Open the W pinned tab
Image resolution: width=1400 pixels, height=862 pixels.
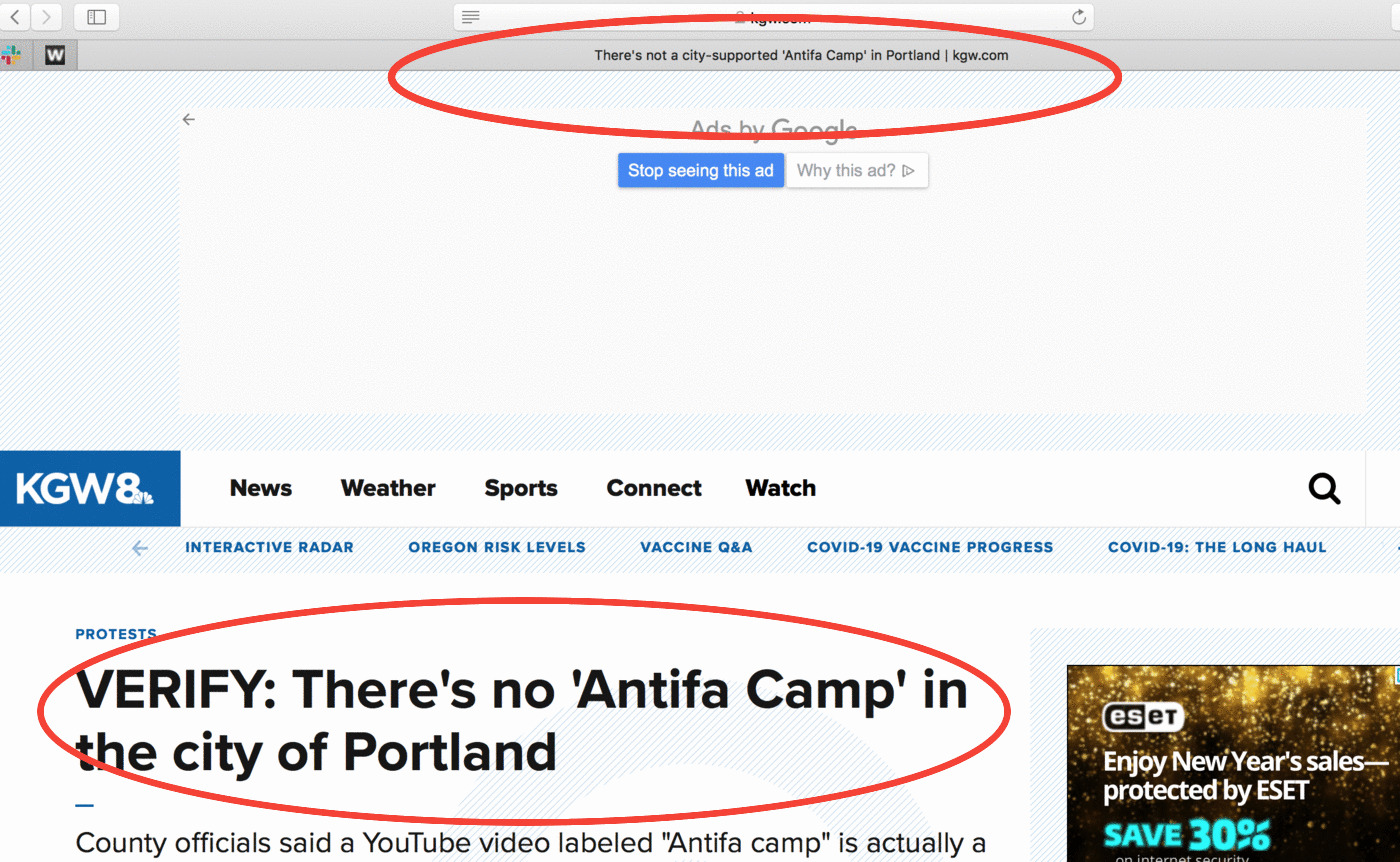pyautogui.click(x=55, y=55)
